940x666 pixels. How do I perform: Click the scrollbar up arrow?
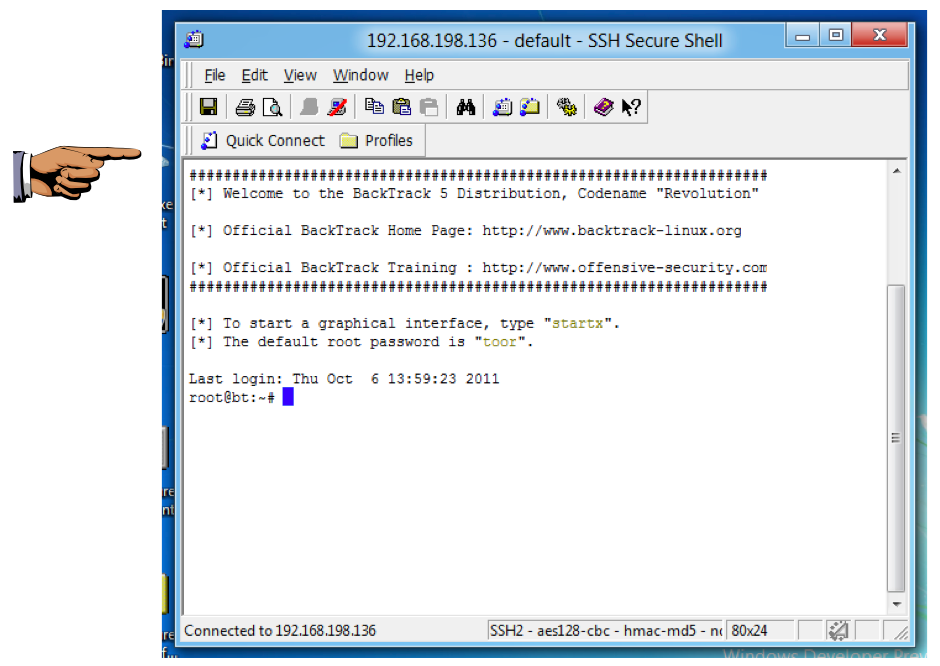[x=896, y=171]
